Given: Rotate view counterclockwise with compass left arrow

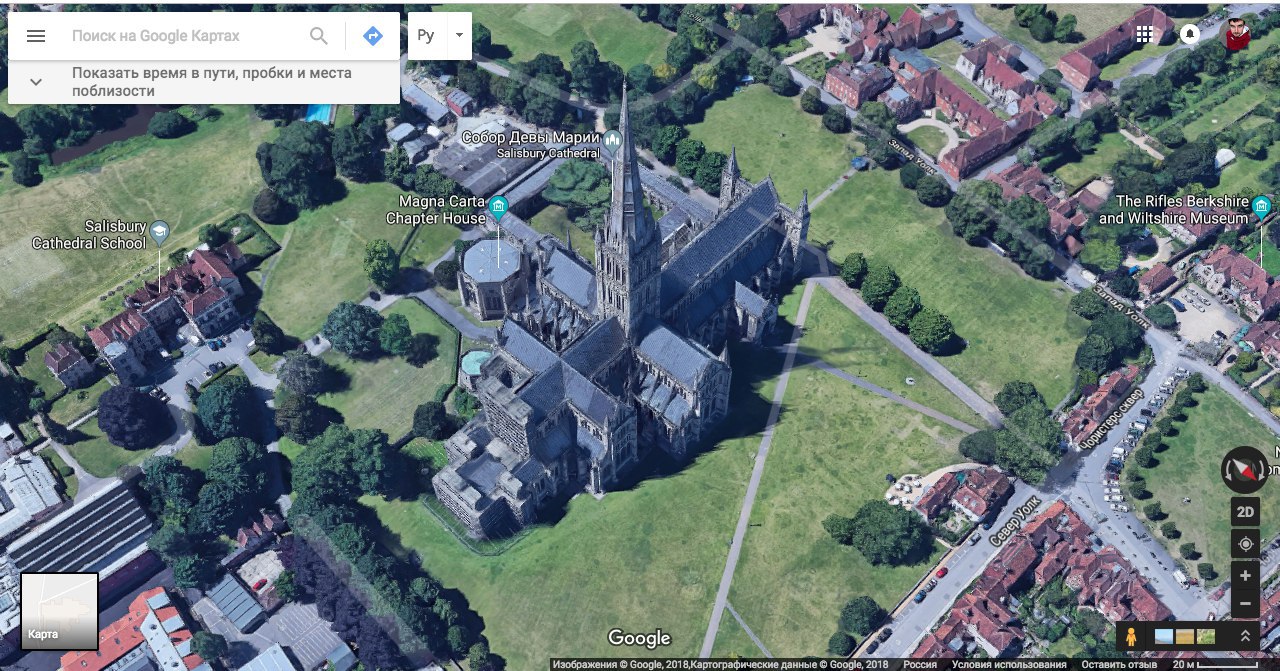Looking at the screenshot, I should (x=1228, y=469).
